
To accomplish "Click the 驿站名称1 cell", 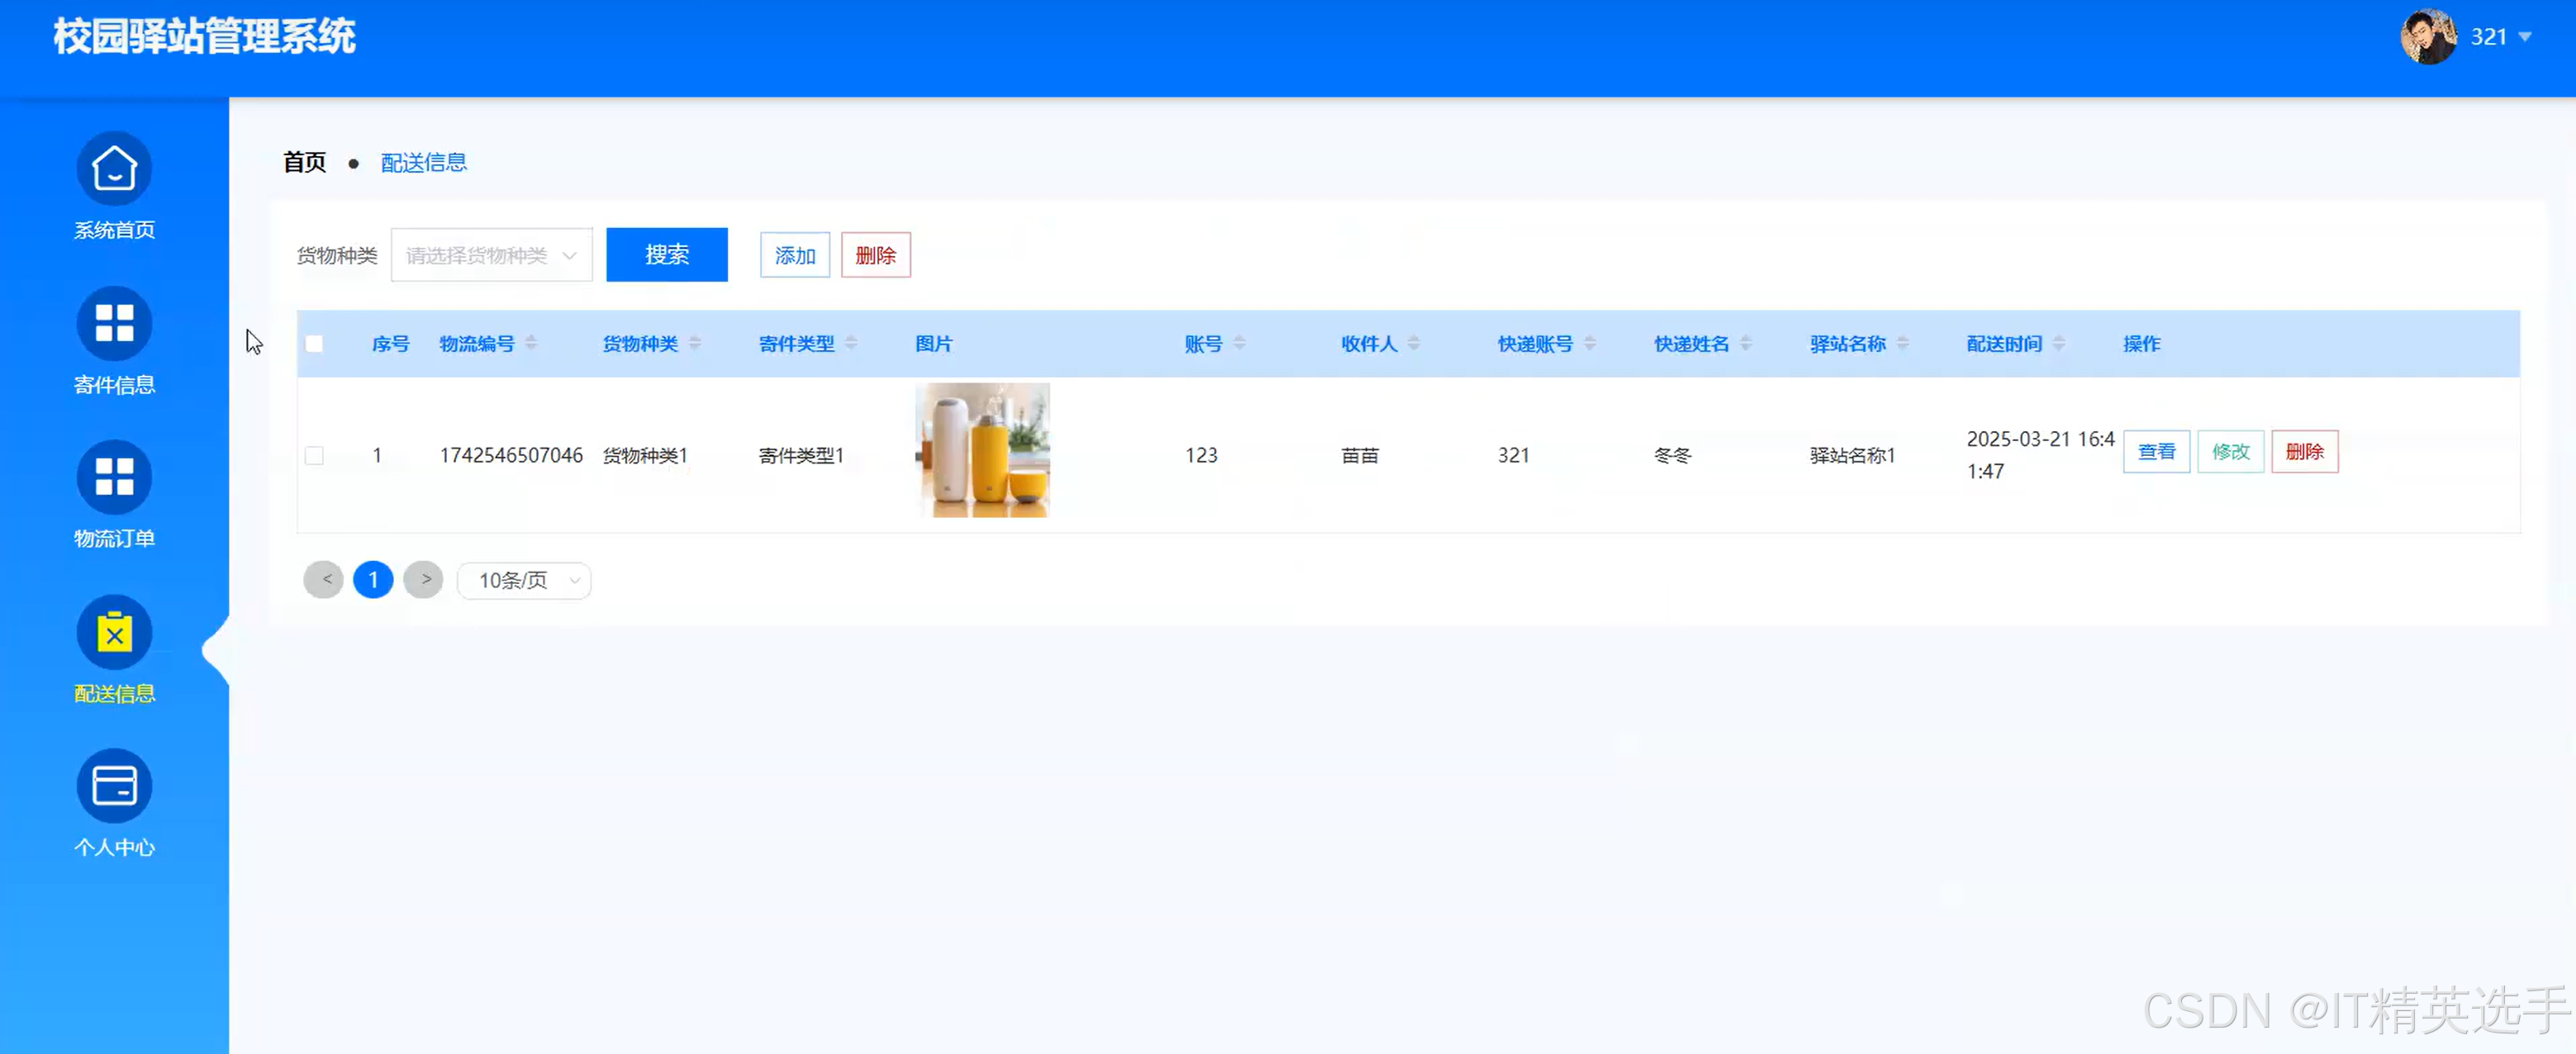I will click(x=1853, y=456).
